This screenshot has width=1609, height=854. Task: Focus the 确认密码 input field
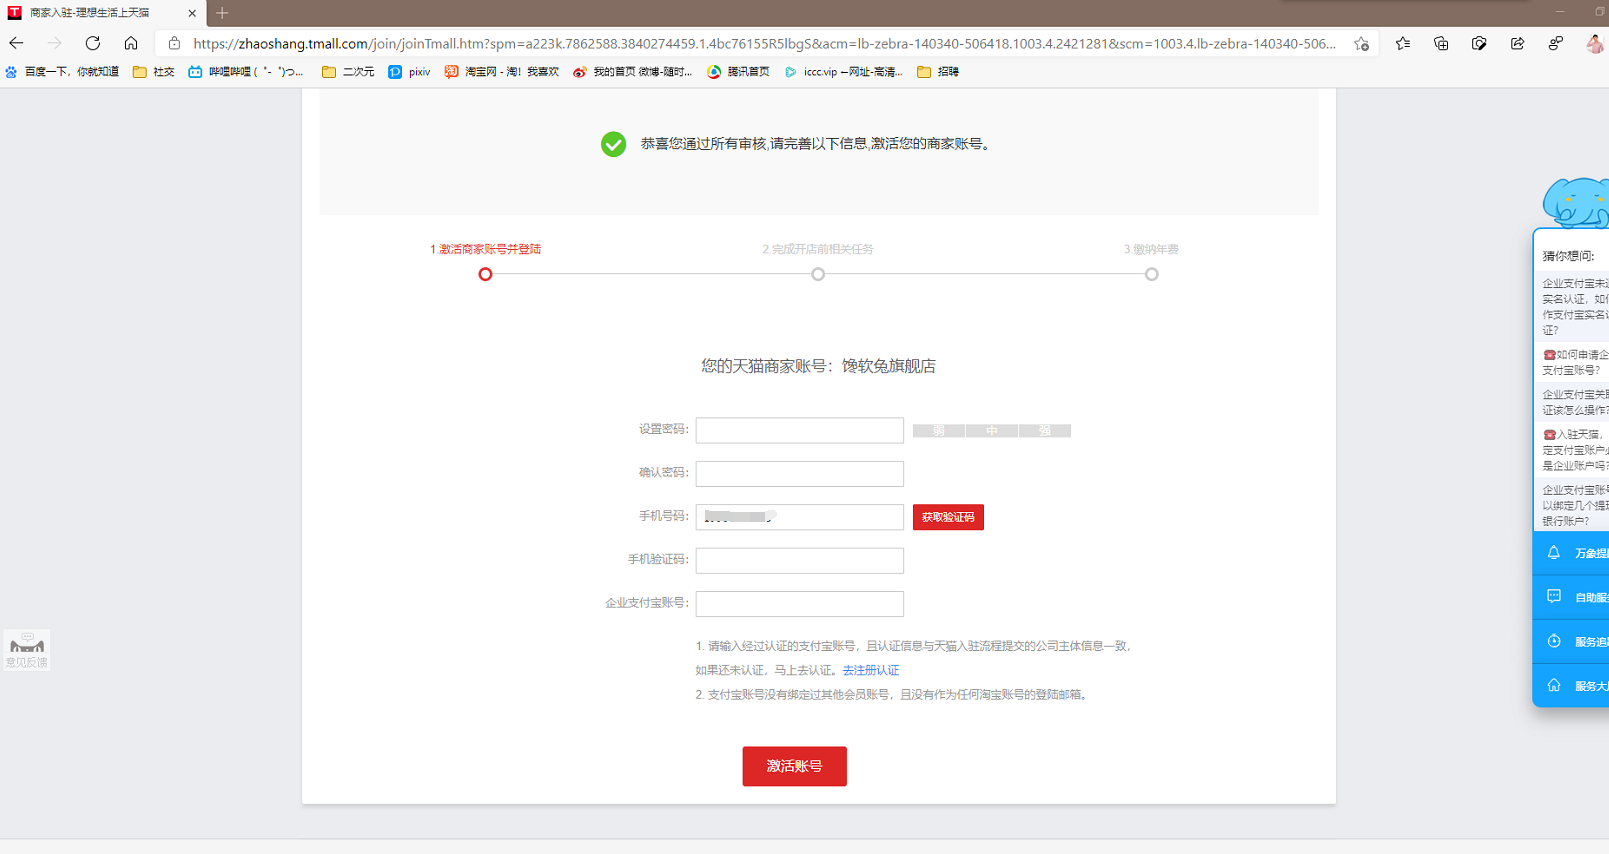[799, 473]
